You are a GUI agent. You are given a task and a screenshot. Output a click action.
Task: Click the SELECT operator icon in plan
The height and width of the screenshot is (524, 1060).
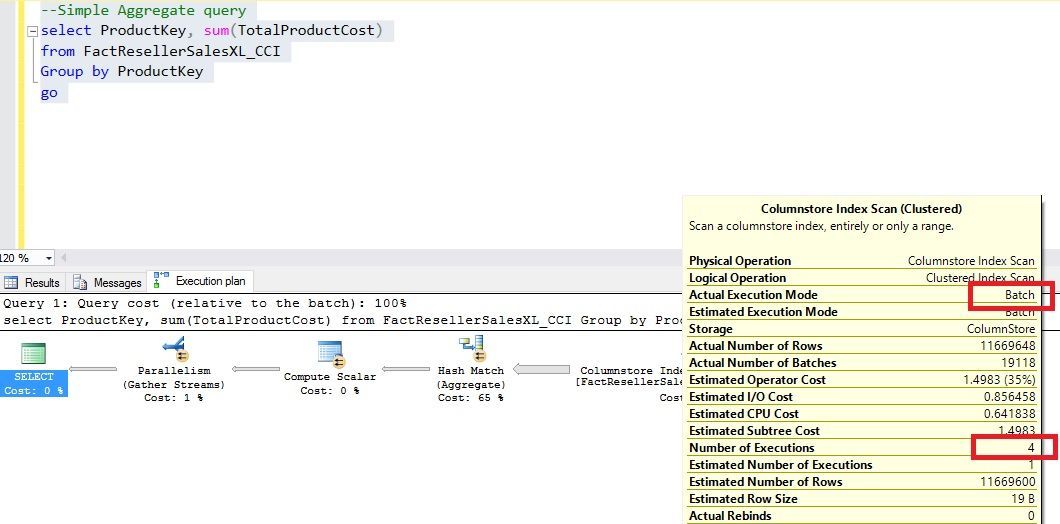tap(33, 354)
